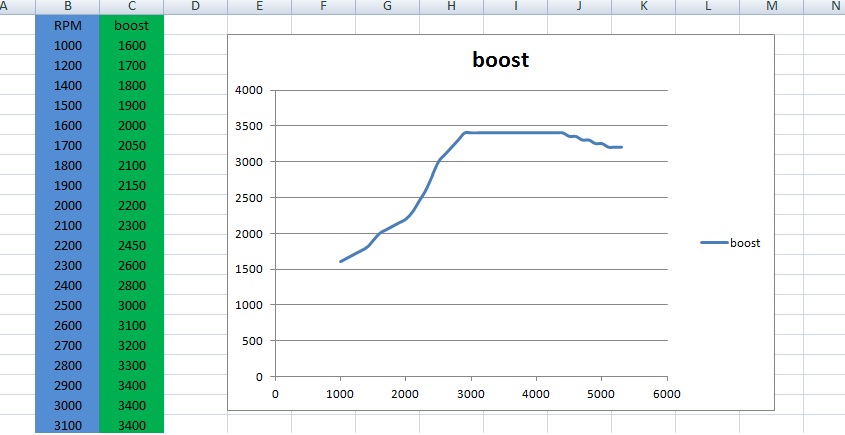Select column F header
The width and height of the screenshot is (845, 435).
(x=323, y=6)
